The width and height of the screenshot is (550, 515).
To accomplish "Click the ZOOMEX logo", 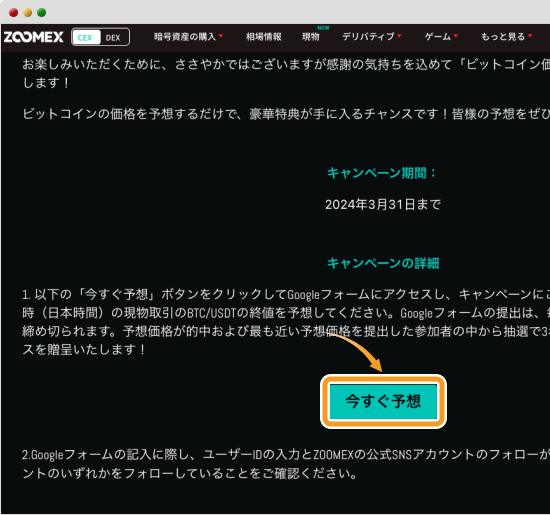I will tap(34, 37).
